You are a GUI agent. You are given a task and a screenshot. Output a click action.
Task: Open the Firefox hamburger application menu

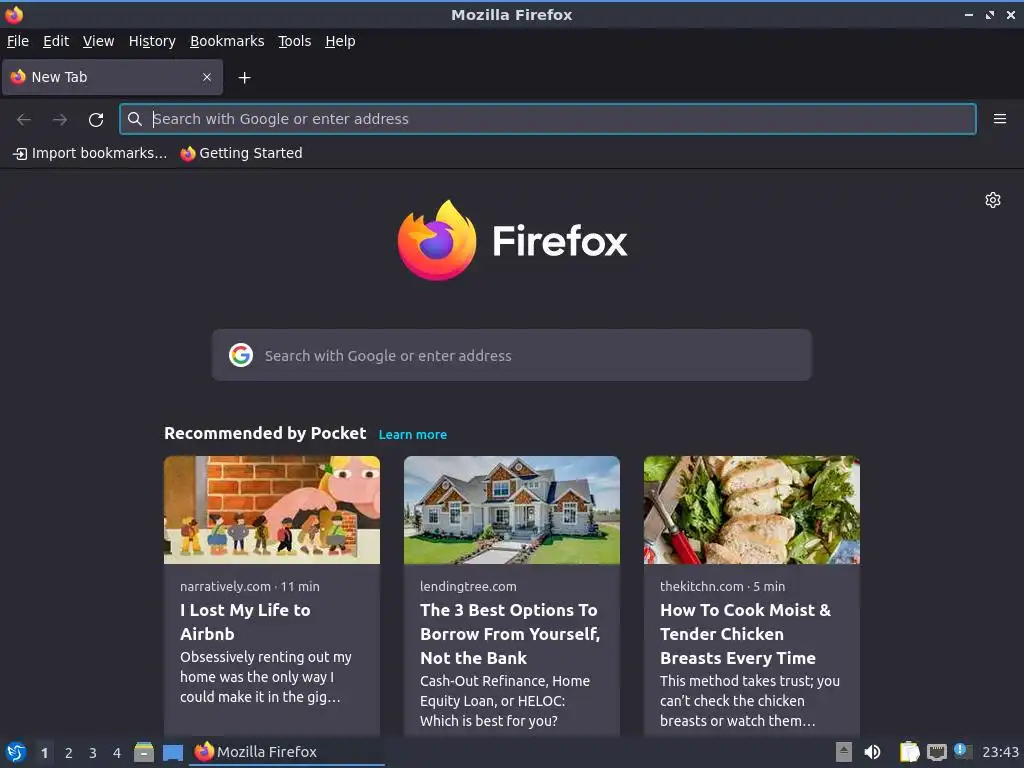pyautogui.click(x=1000, y=119)
